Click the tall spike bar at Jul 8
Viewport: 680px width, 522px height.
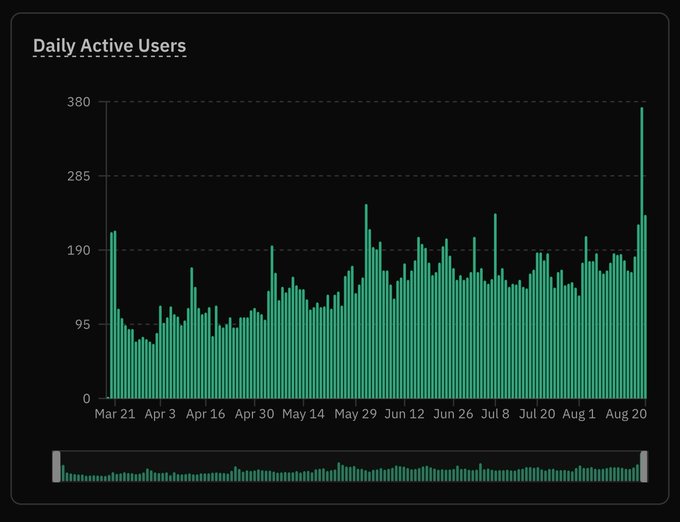point(495,306)
